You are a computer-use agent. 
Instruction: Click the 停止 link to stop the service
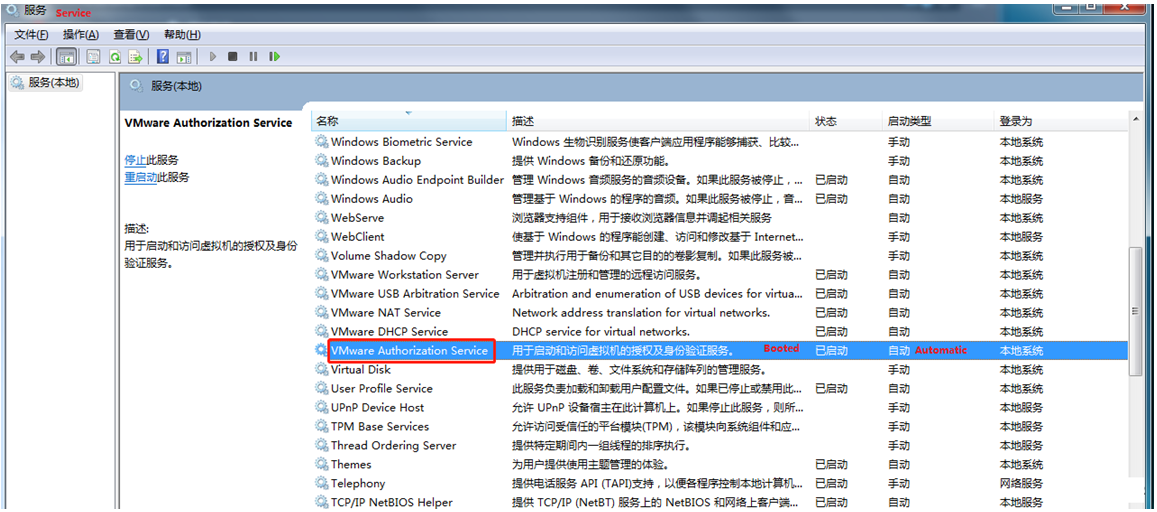click(x=135, y=160)
